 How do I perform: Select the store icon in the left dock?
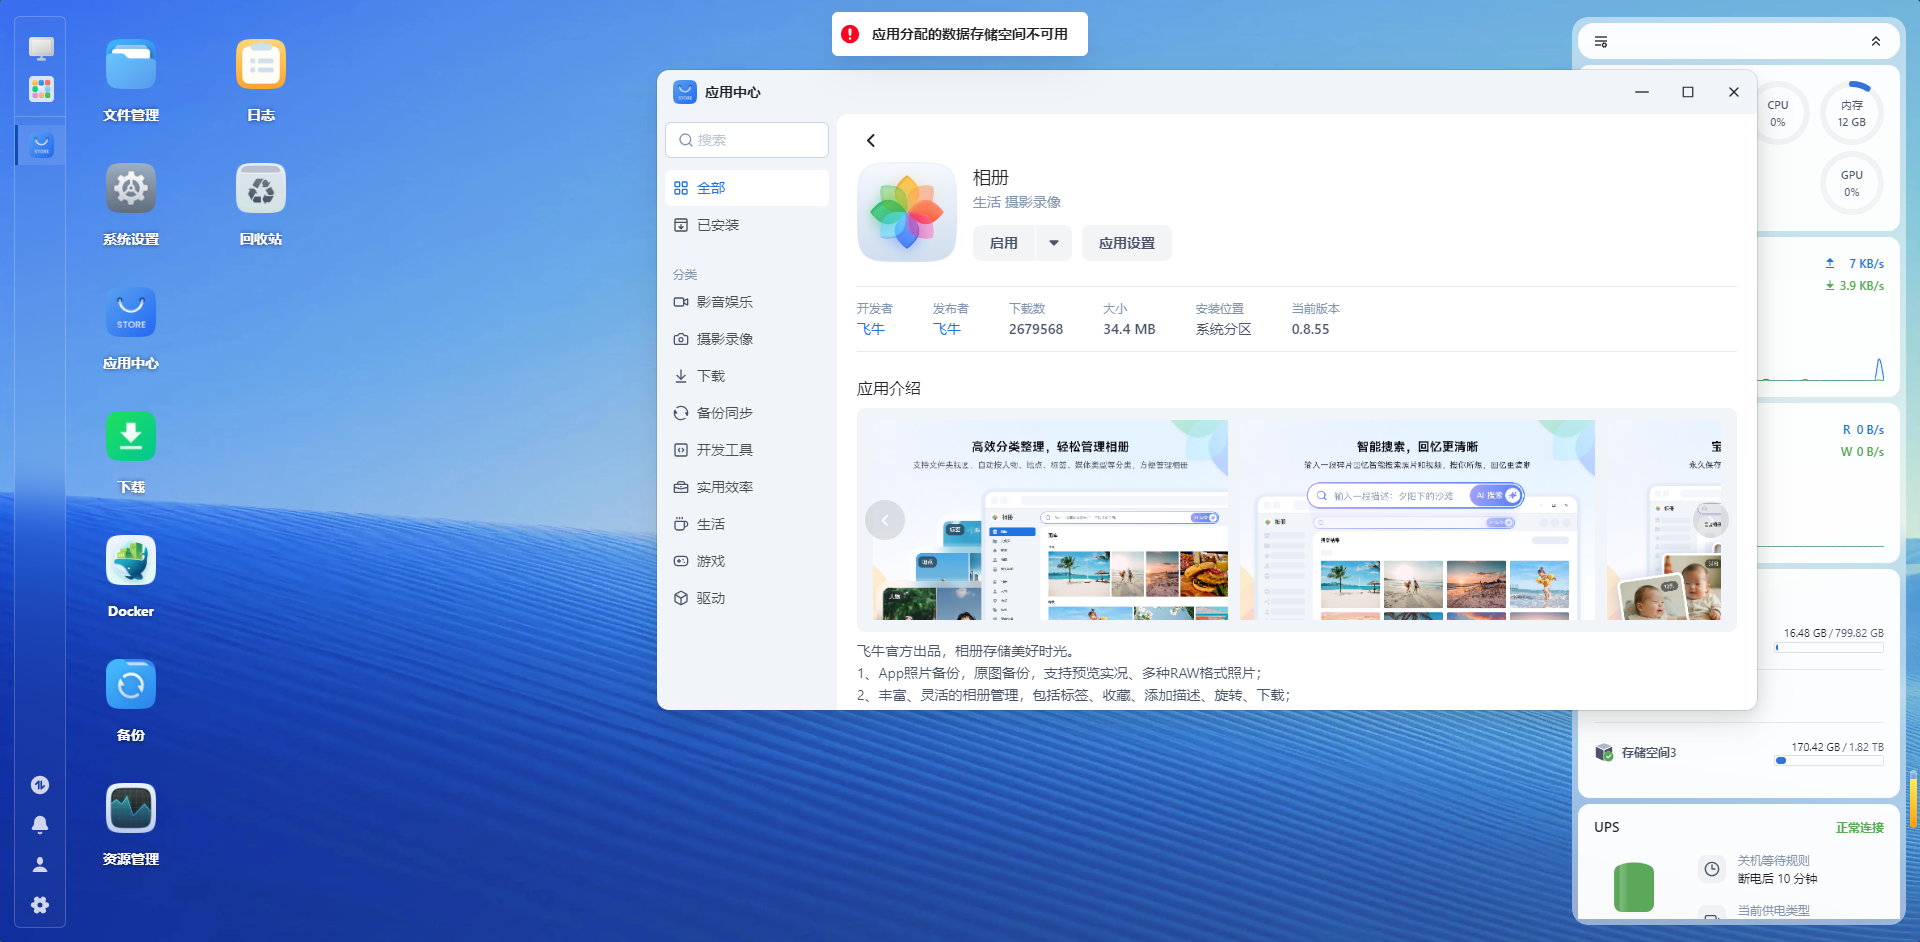[41, 145]
